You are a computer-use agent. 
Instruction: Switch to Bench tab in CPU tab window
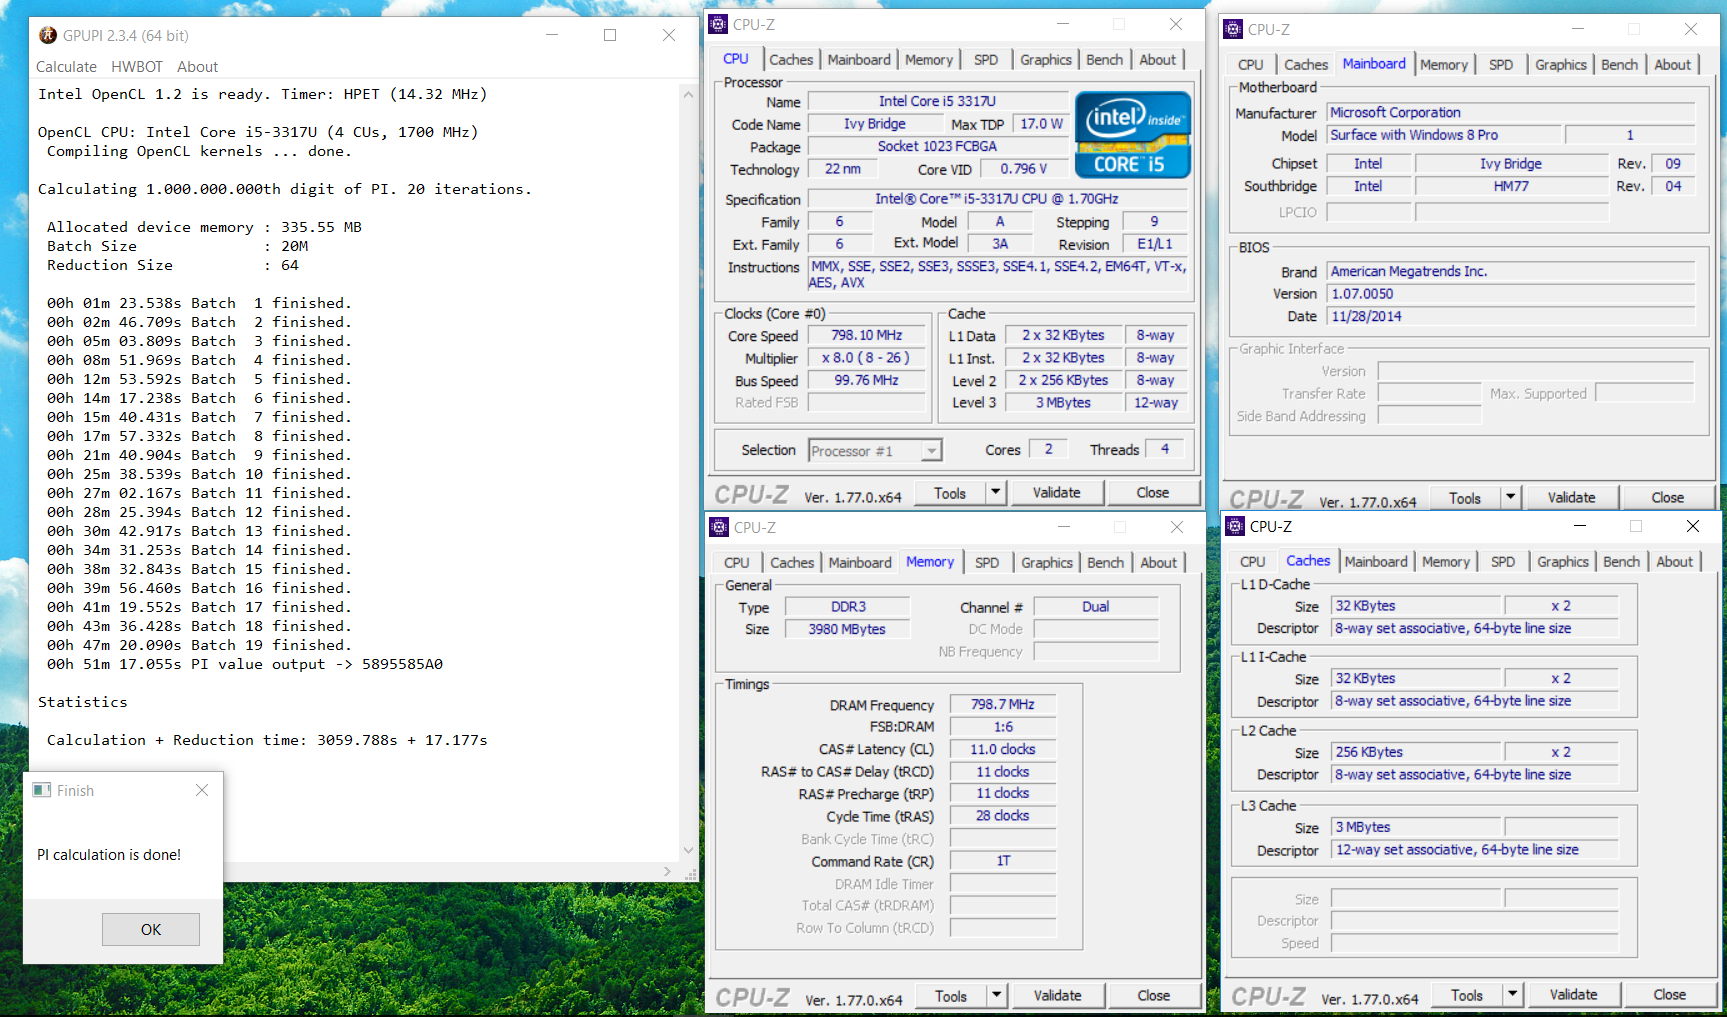tap(1105, 60)
